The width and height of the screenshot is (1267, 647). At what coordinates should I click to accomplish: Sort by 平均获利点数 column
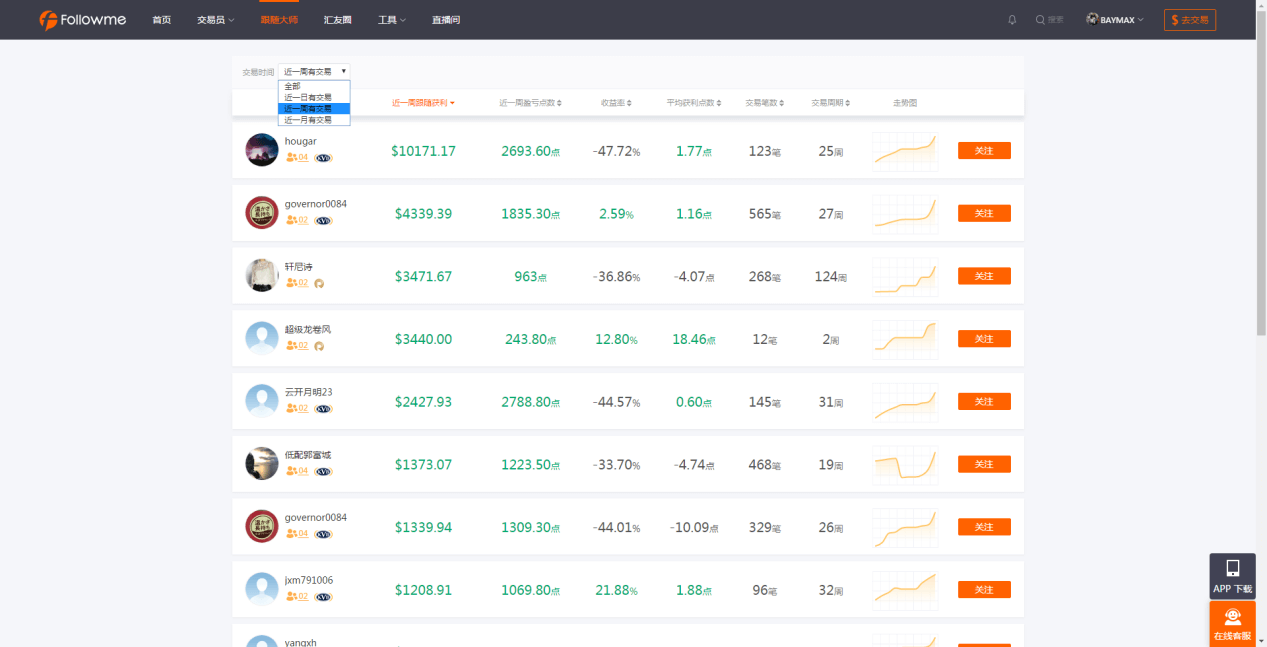pyautogui.click(x=694, y=103)
